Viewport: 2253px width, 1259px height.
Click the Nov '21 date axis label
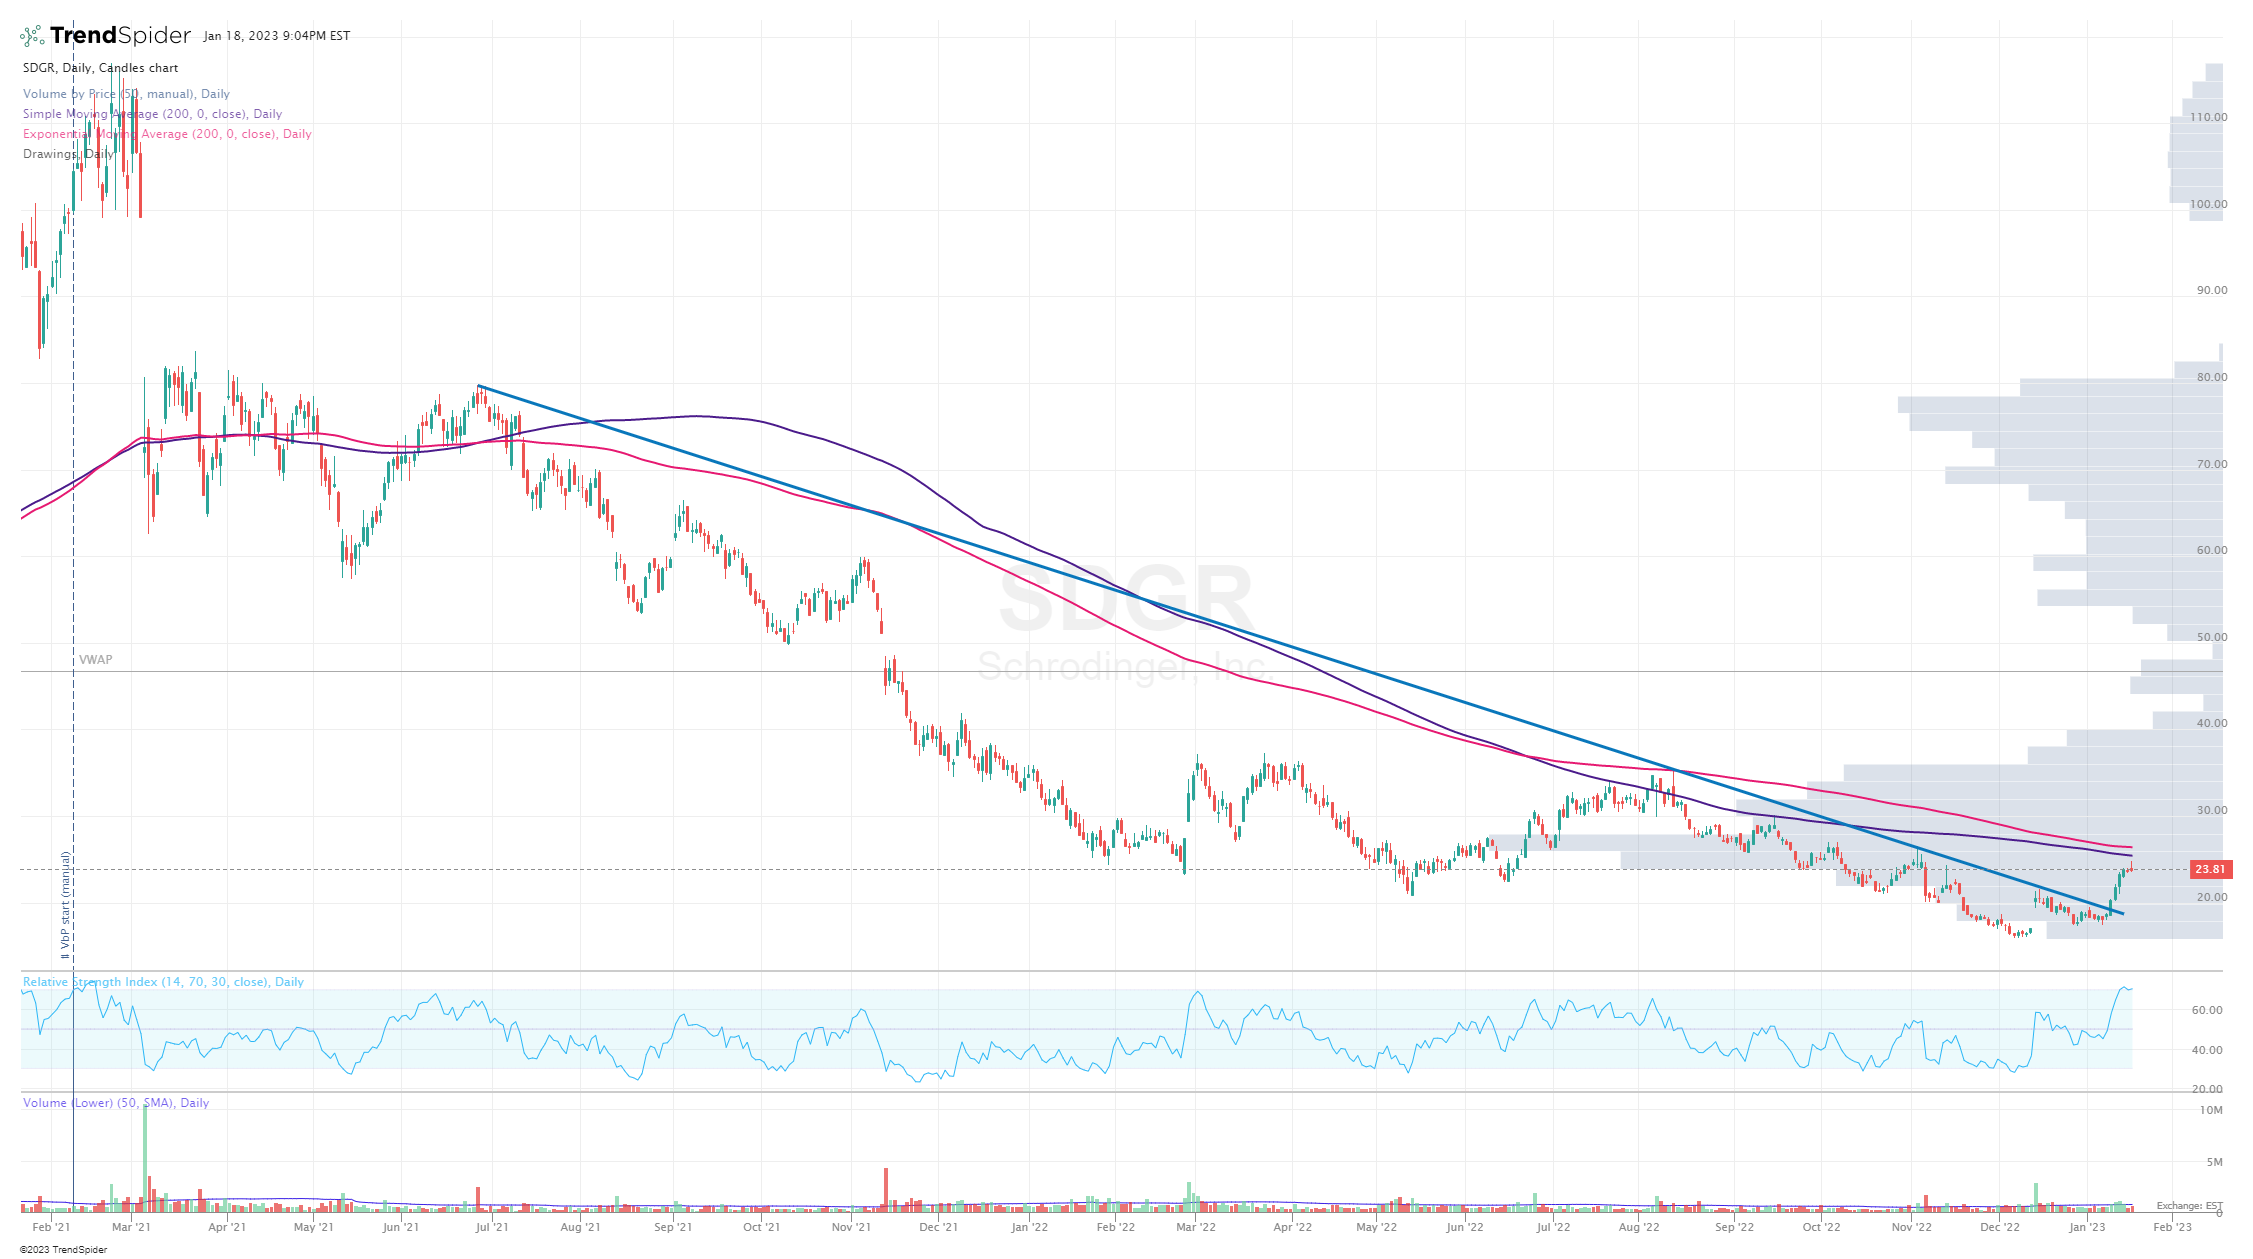coord(851,1227)
